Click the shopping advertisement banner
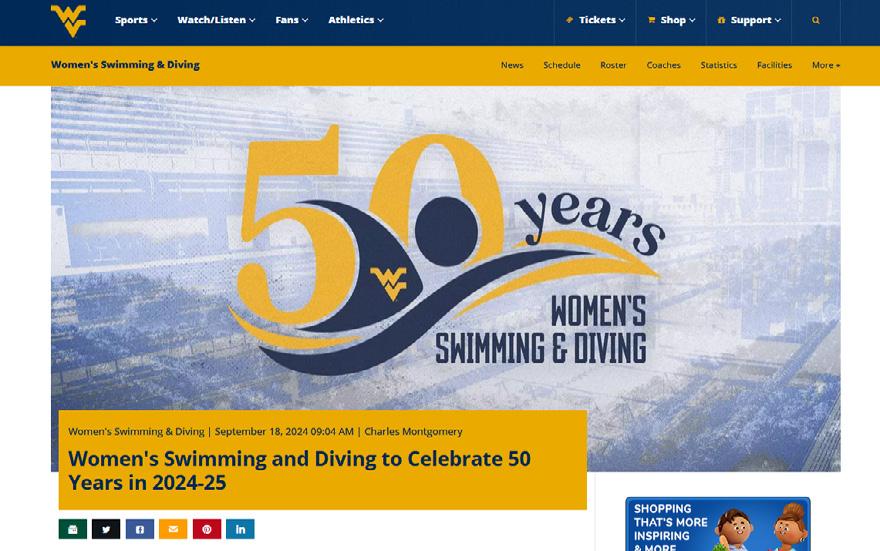 tap(718, 524)
